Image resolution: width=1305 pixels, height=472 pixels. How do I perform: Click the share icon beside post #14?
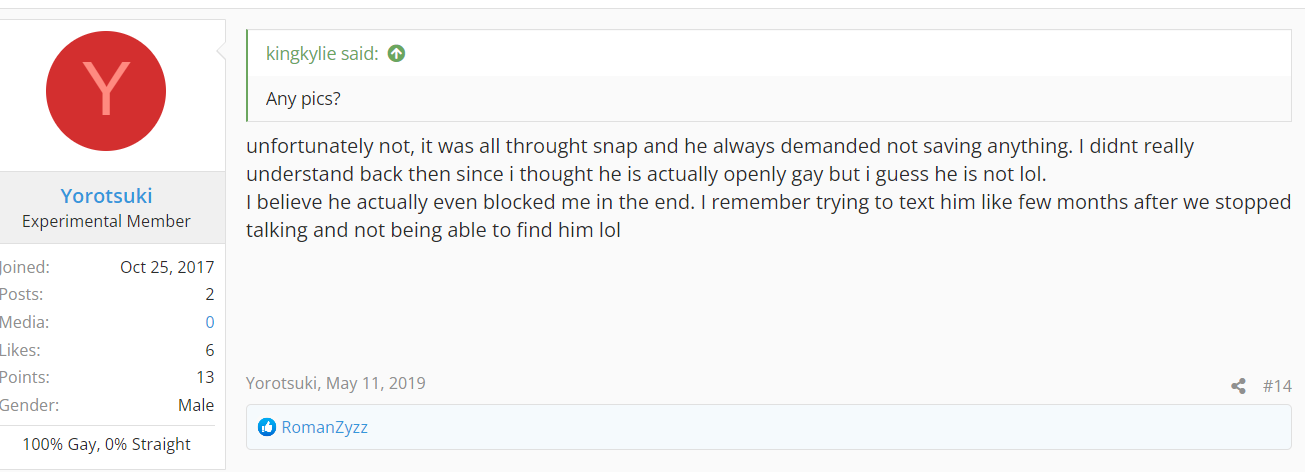[x=1238, y=386]
